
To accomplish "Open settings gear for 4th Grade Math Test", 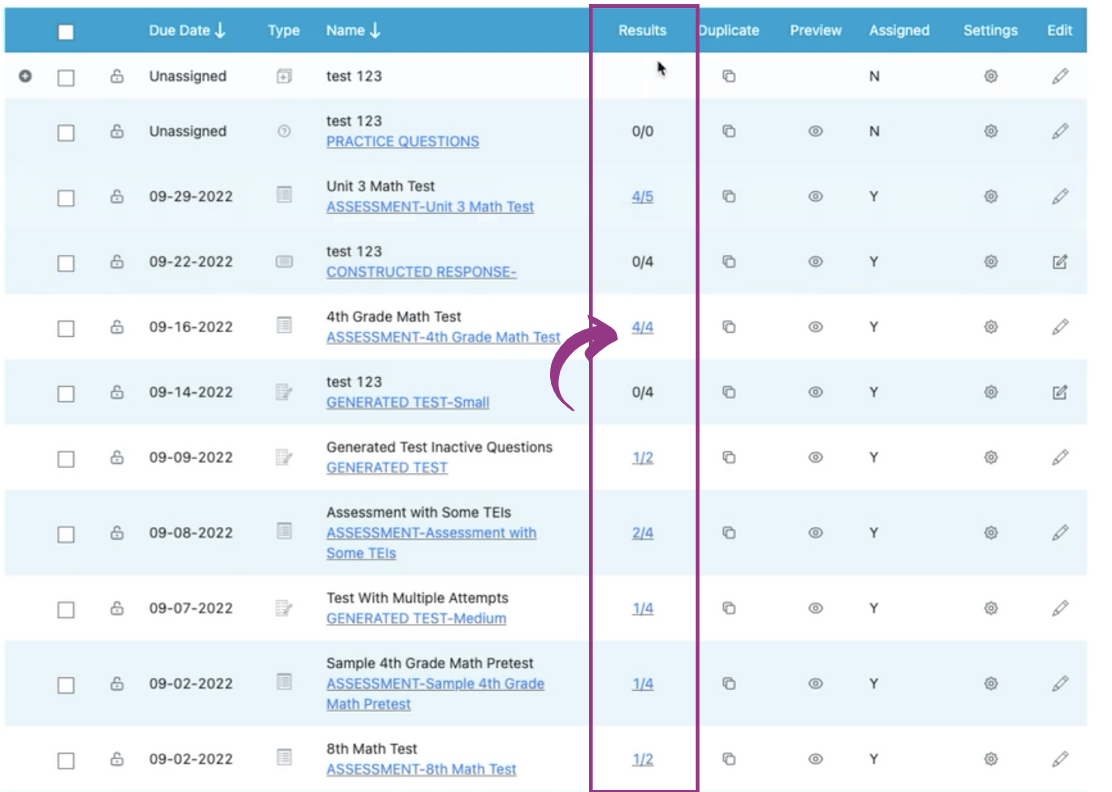I will pos(991,327).
